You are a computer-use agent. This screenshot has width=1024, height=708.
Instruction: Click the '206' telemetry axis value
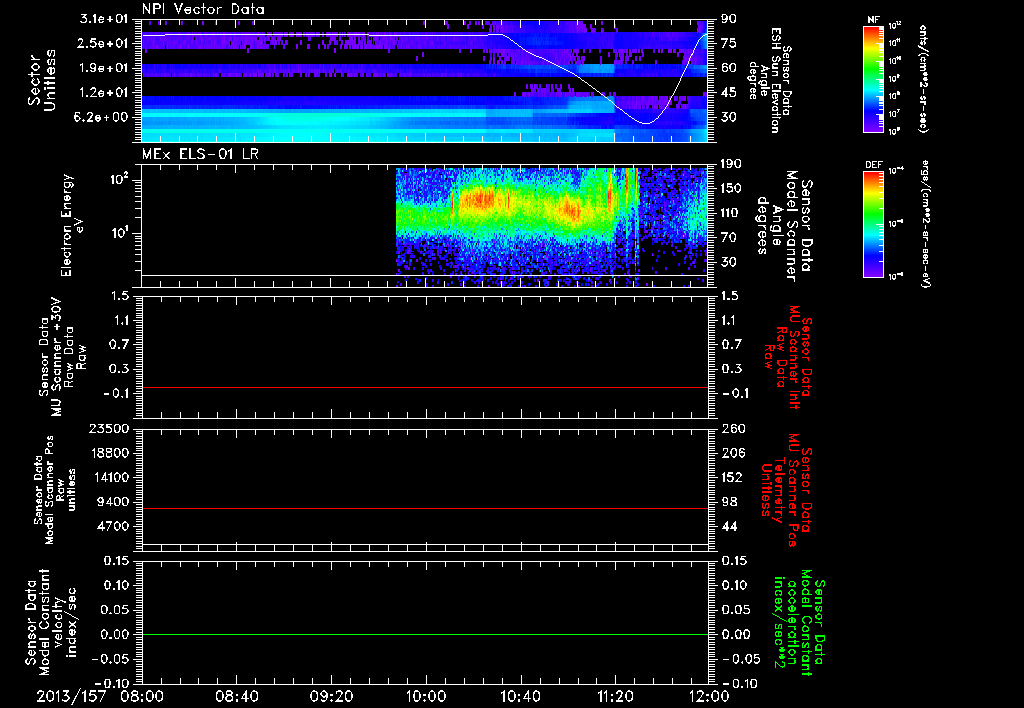[731, 453]
